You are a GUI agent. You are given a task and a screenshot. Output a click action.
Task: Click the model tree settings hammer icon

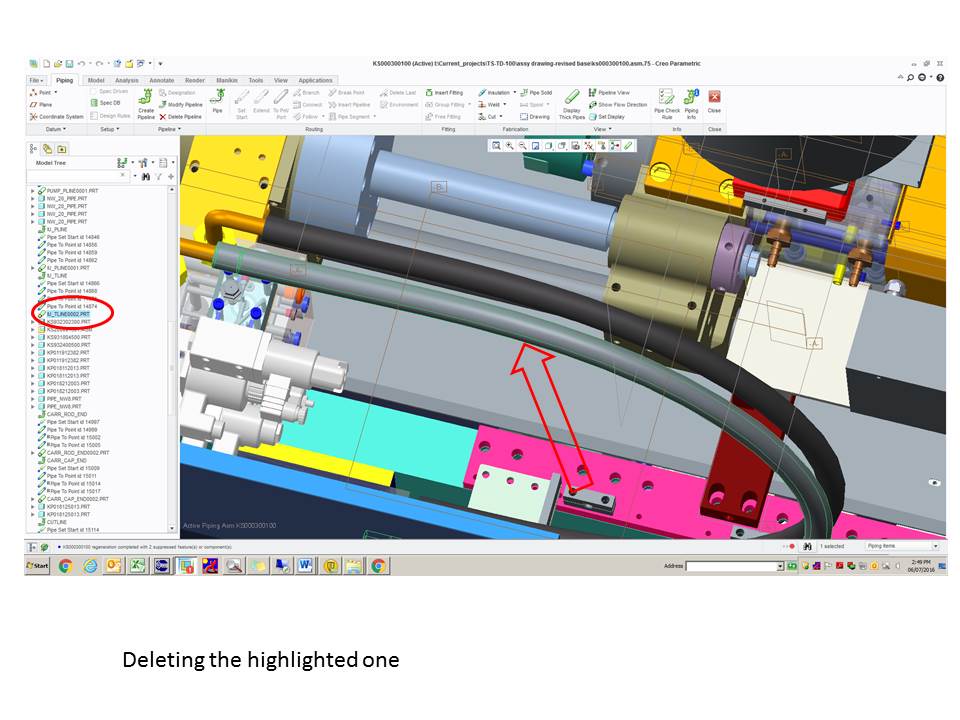click(143, 163)
